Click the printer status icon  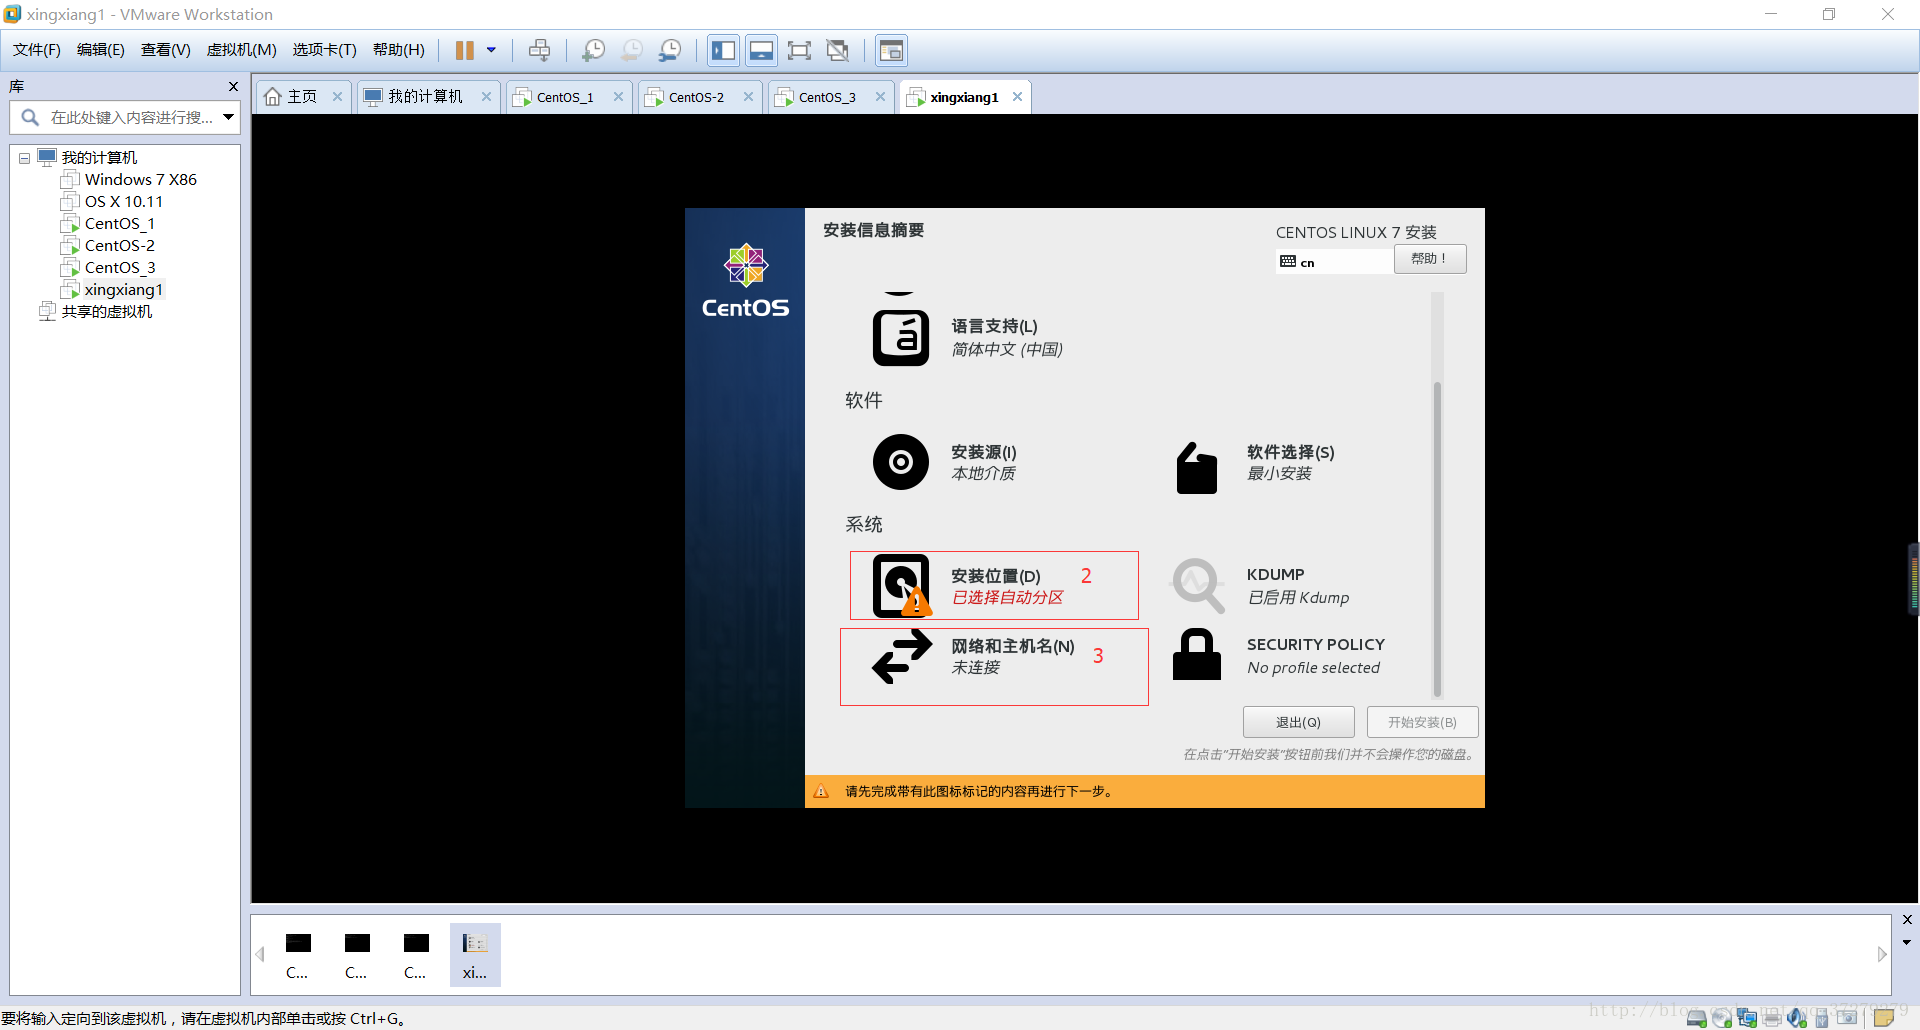click(1773, 1018)
